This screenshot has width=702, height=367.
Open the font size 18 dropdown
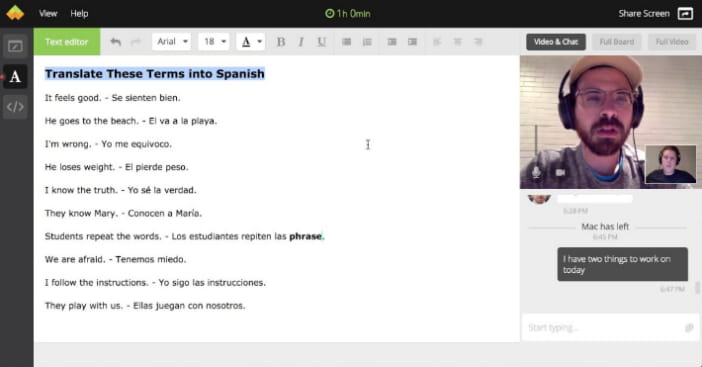point(214,42)
